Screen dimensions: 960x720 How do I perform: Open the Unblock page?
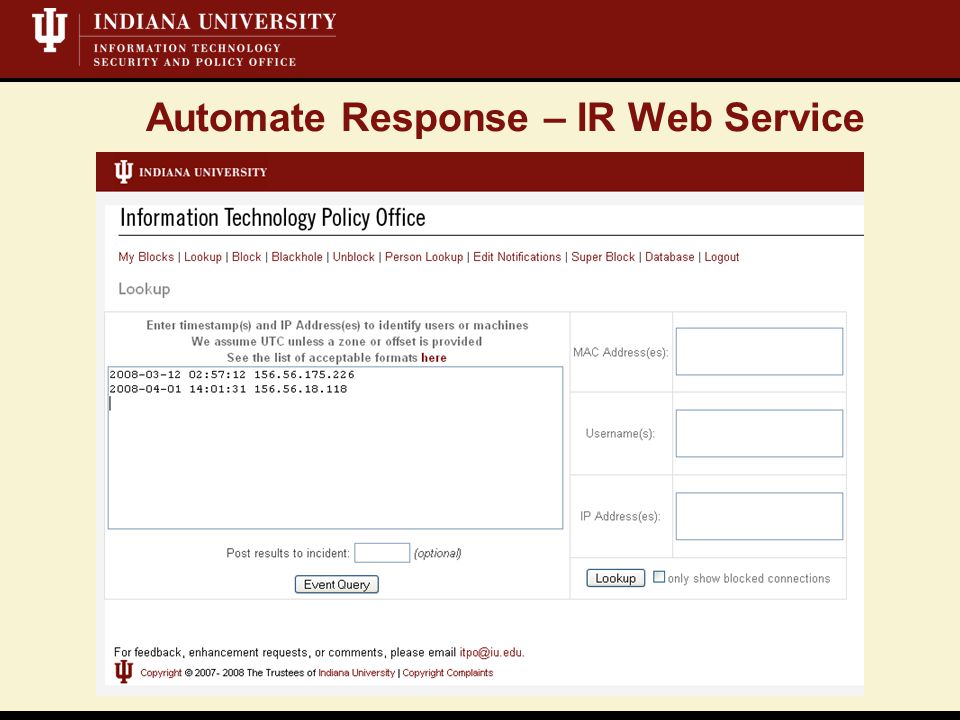tap(354, 257)
